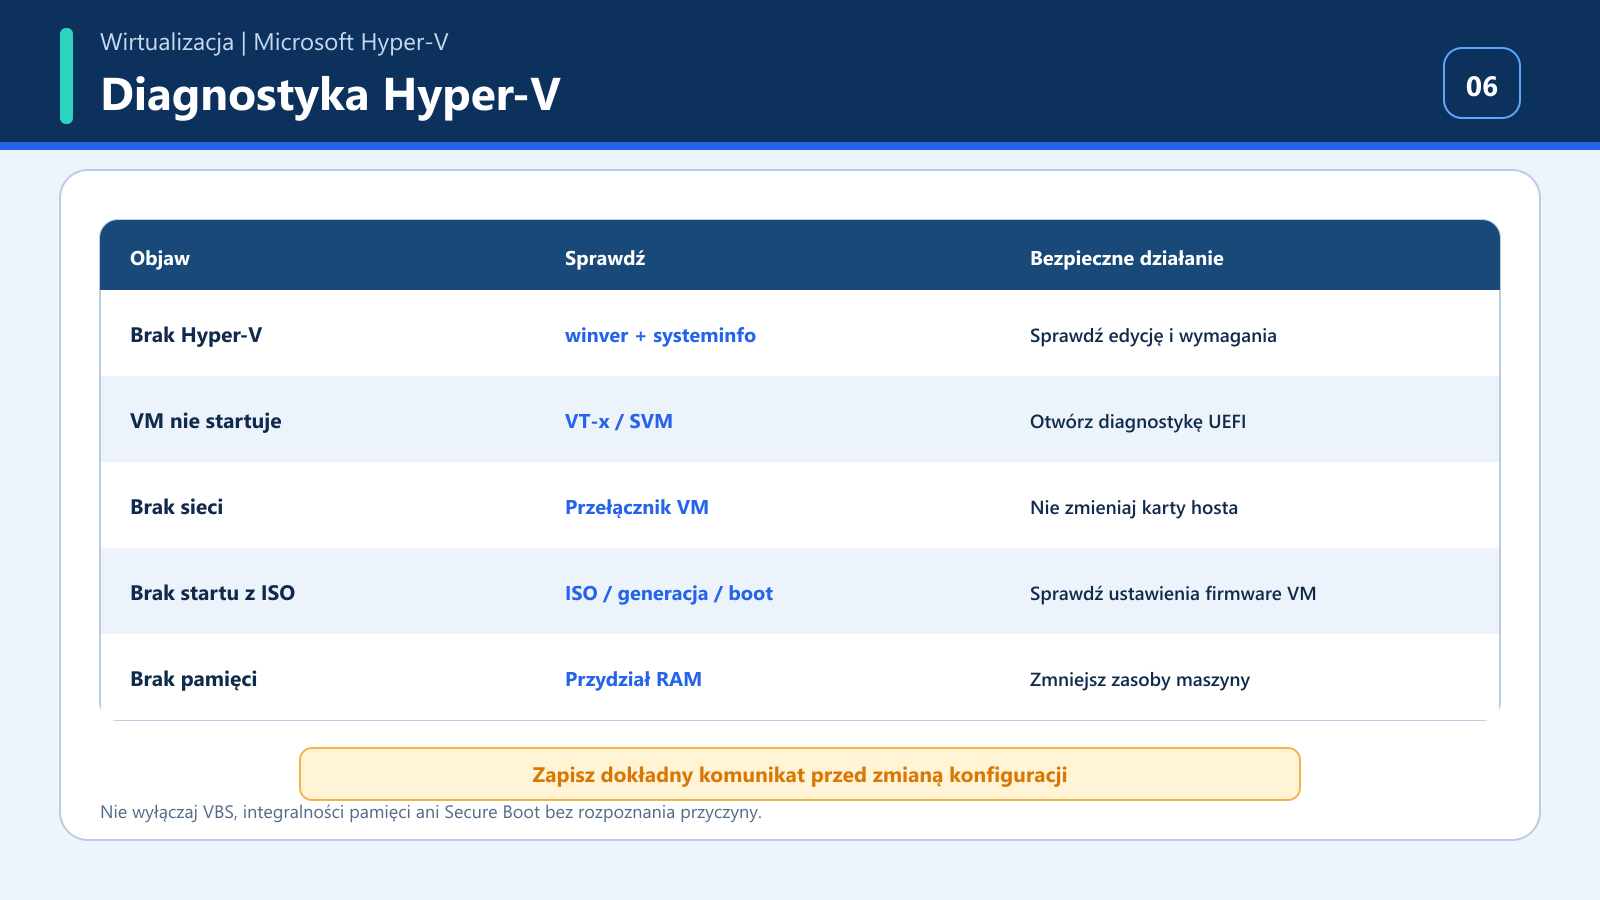Click the footnote about VBS and Secure Boot
The width and height of the screenshot is (1600, 900).
click(431, 812)
